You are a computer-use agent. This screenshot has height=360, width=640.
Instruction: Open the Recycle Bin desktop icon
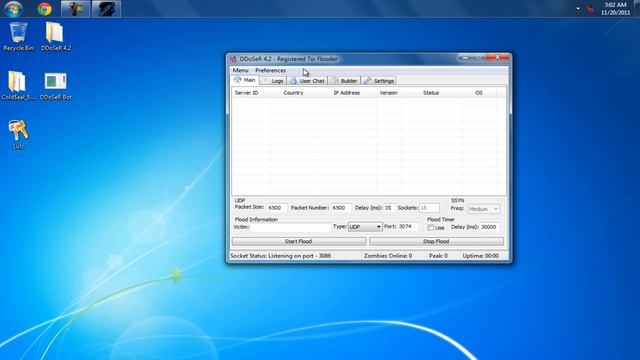tap(18, 36)
